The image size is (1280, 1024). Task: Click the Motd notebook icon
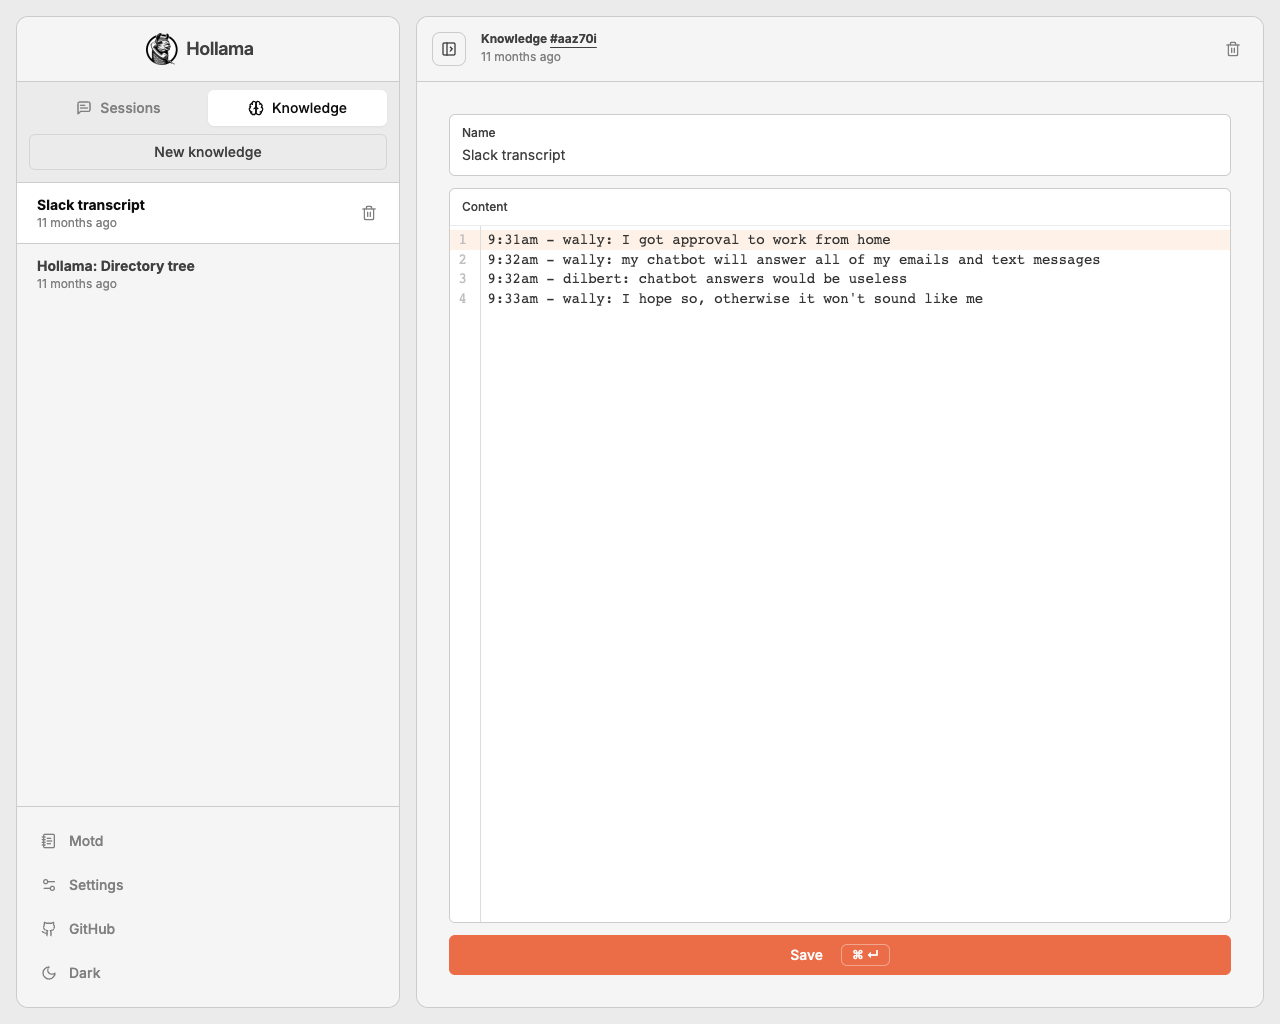pos(49,841)
